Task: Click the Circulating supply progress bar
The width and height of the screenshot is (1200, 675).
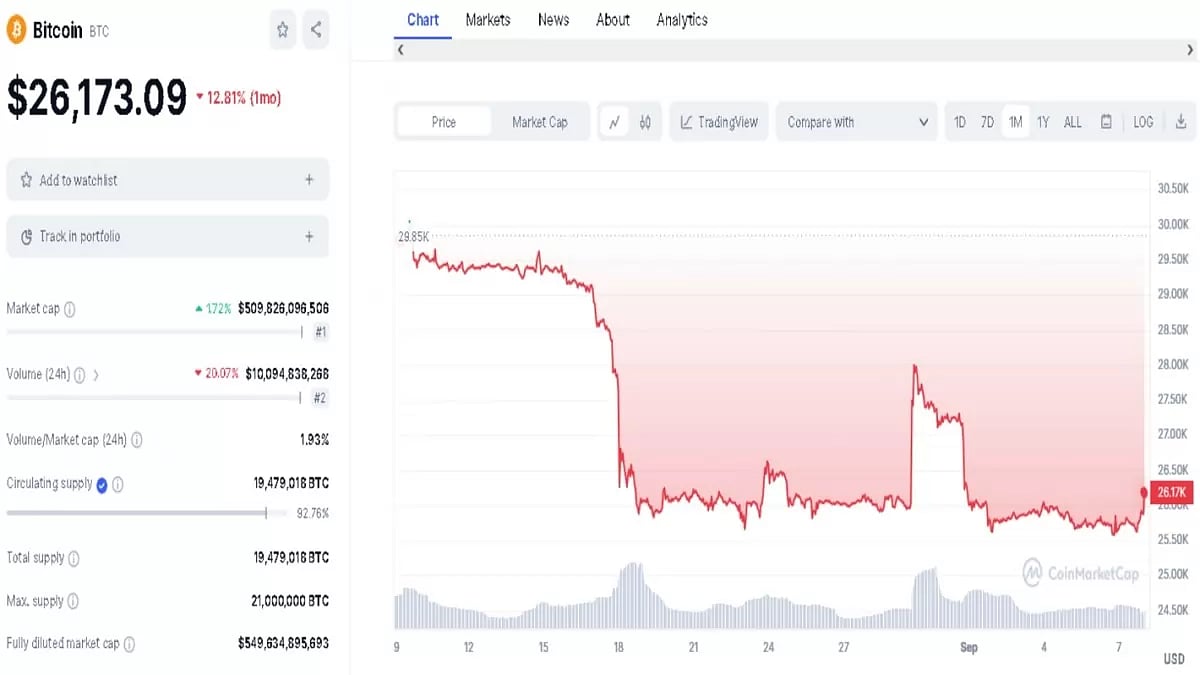Action: tap(136, 513)
